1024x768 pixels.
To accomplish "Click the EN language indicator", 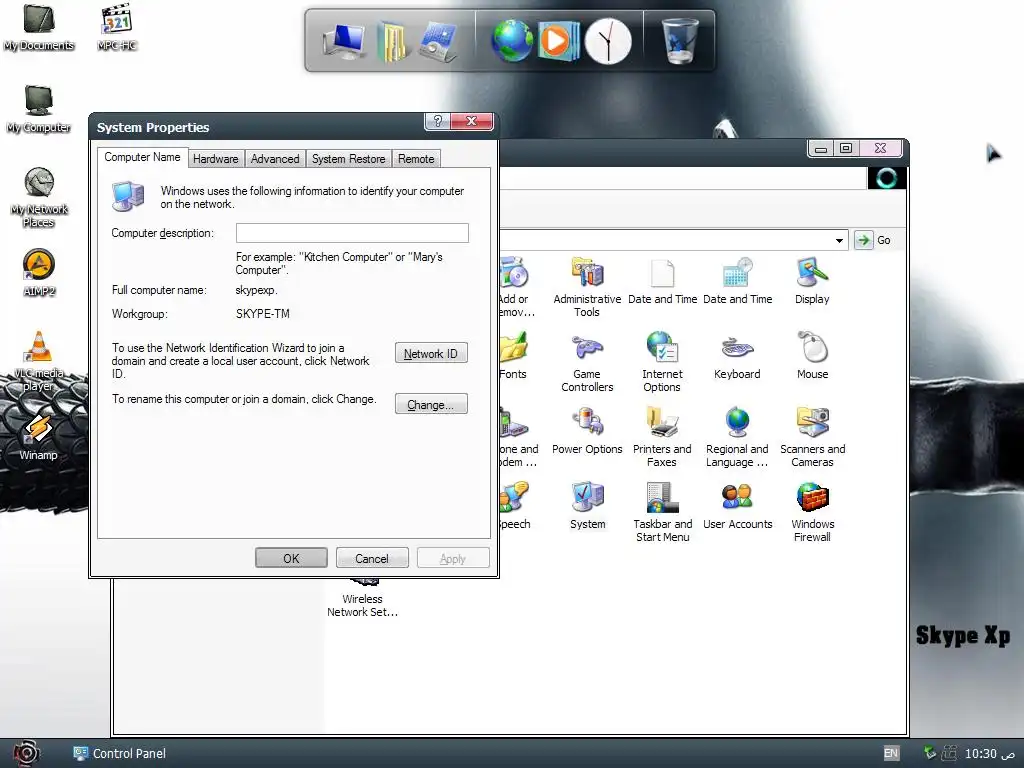I will [891, 753].
